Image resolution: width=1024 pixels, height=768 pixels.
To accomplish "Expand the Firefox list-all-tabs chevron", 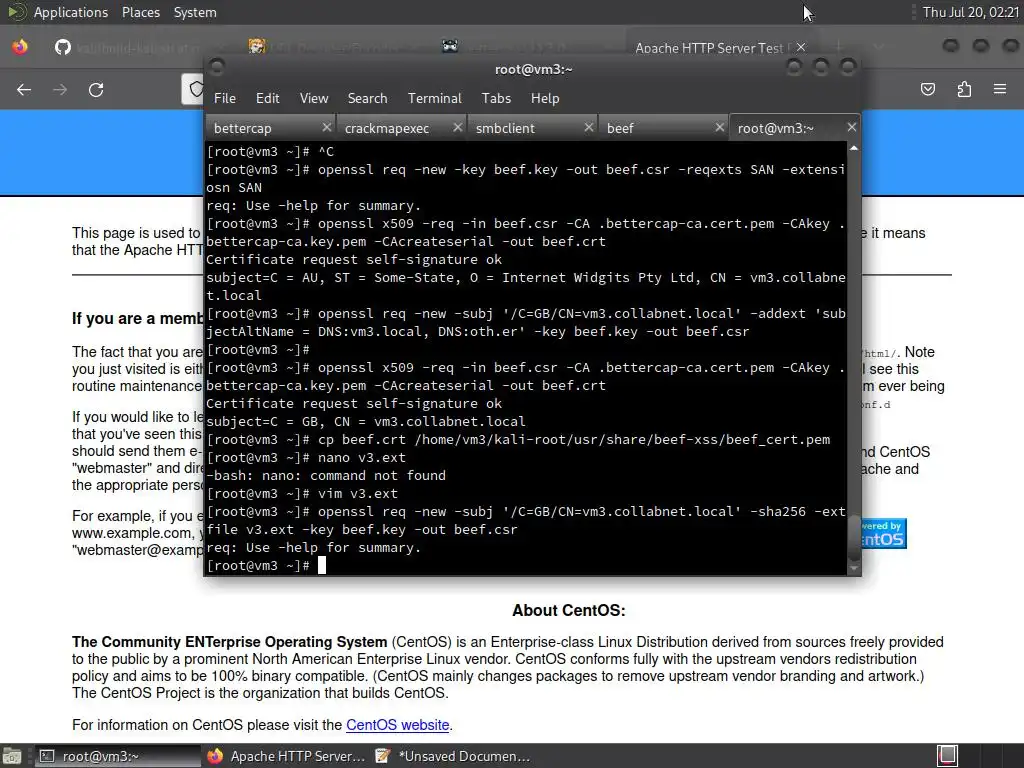I will pos(879,47).
